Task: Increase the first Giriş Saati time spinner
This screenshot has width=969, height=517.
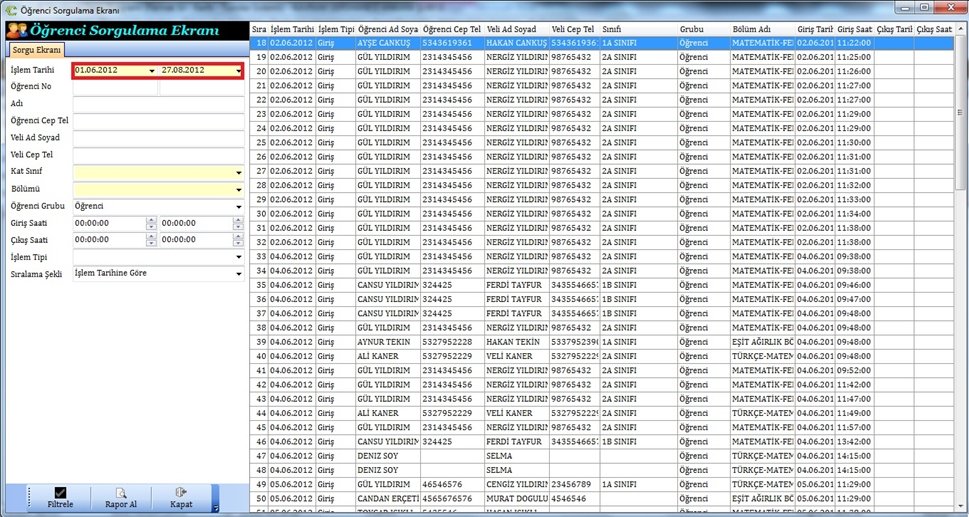Action: (x=151, y=220)
